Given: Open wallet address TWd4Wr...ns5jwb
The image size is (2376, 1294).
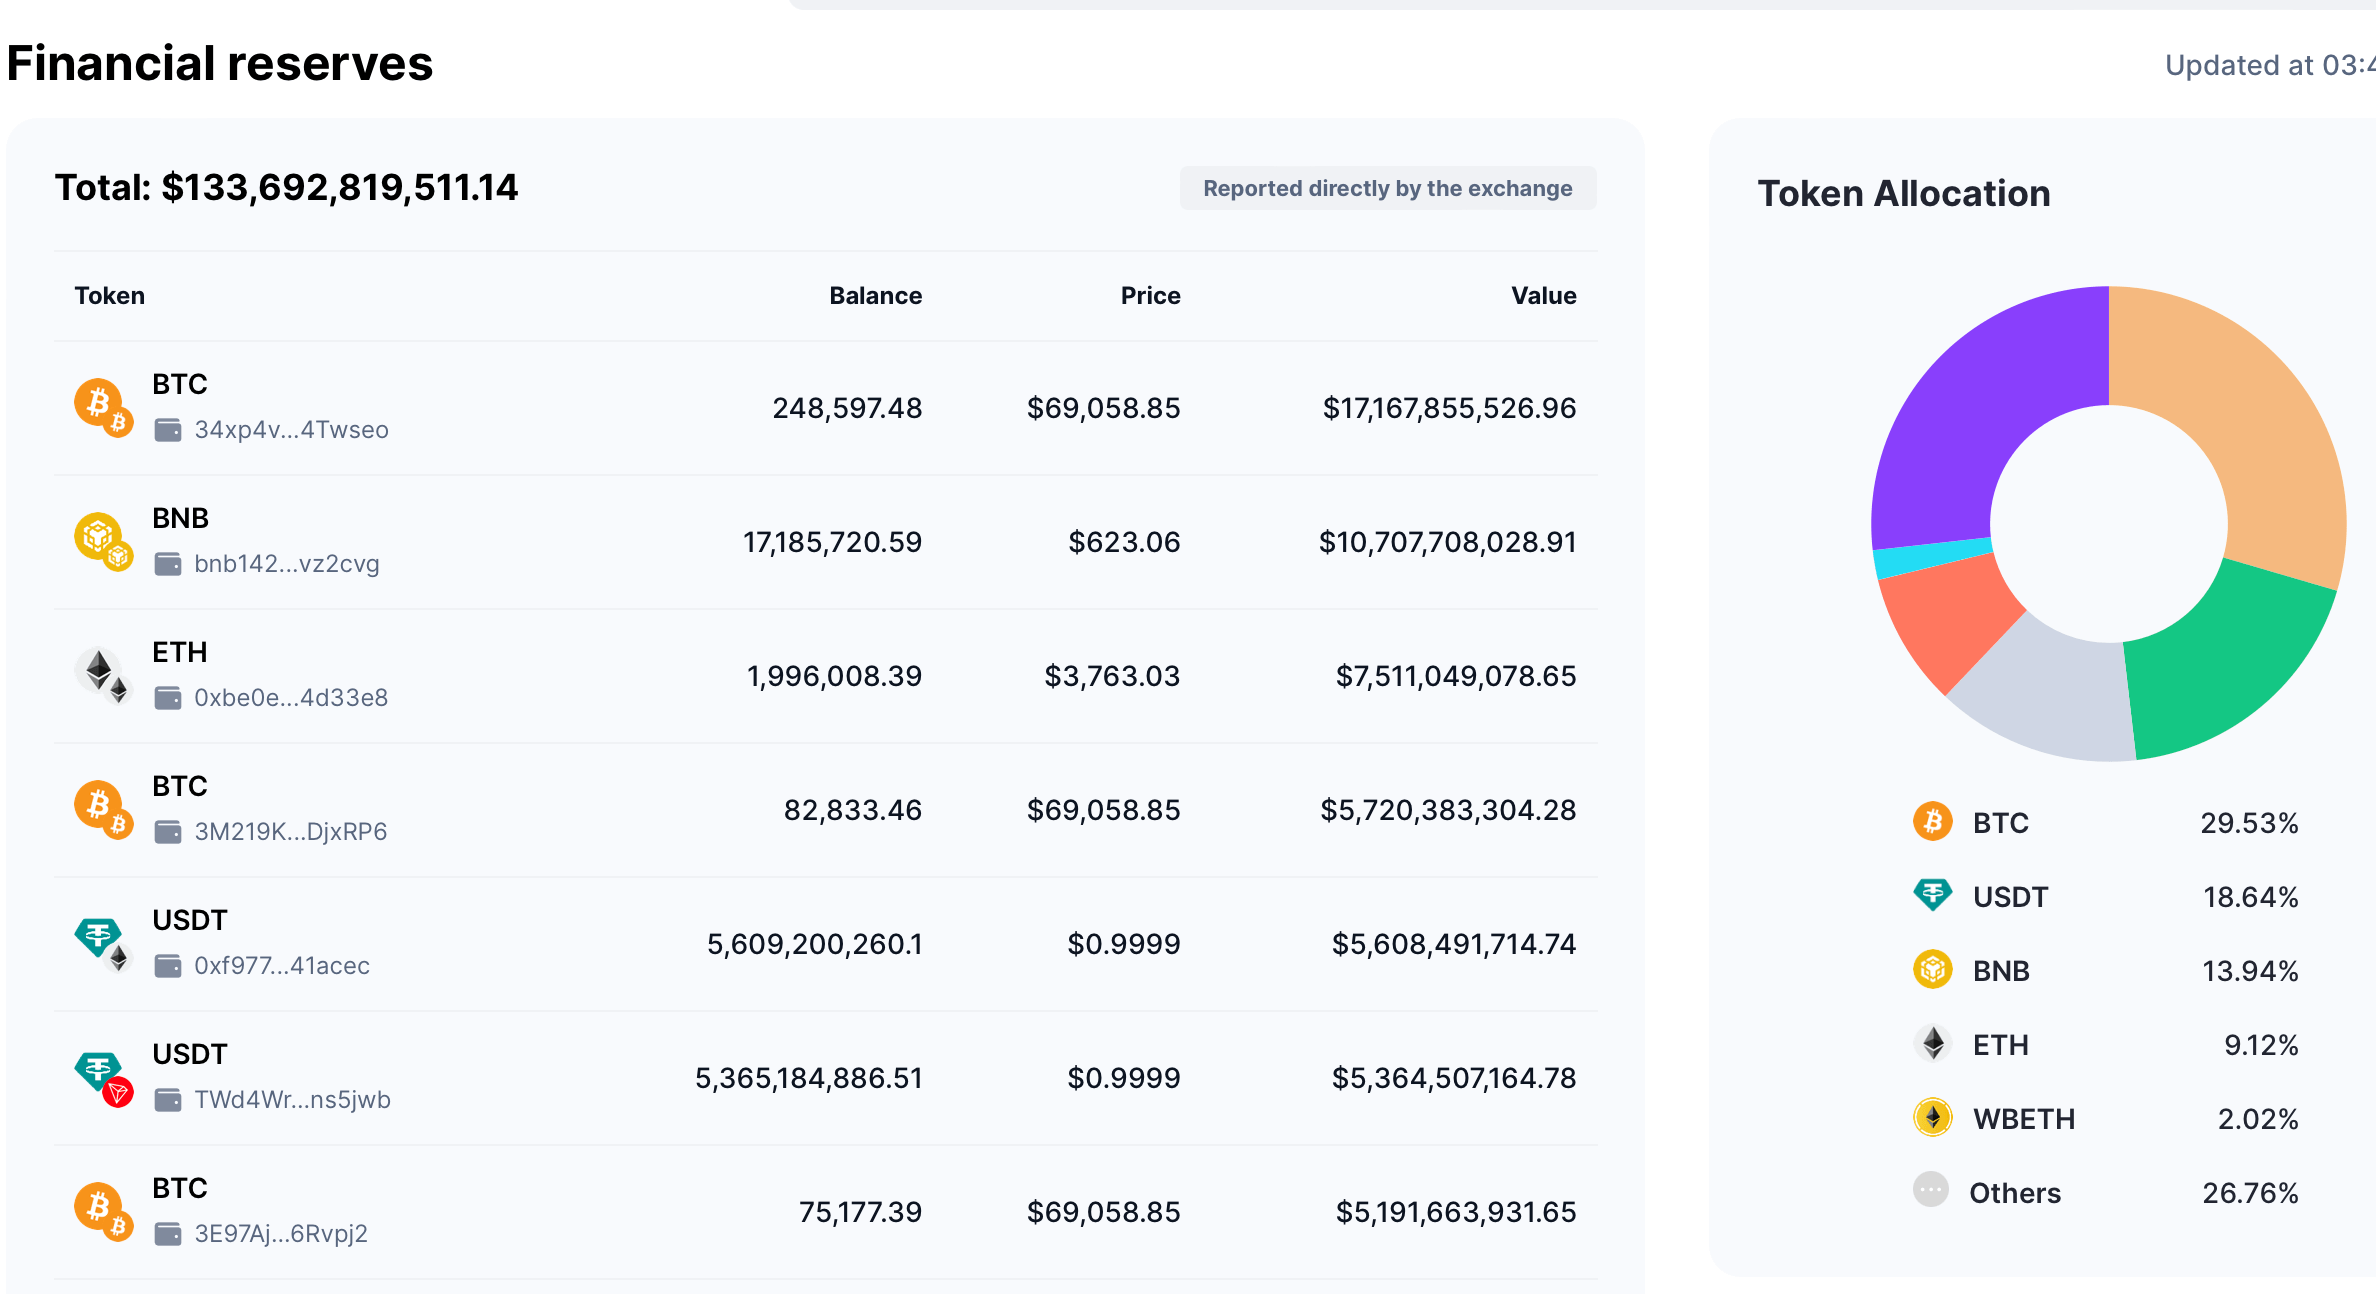Looking at the screenshot, I should pos(292,1100).
